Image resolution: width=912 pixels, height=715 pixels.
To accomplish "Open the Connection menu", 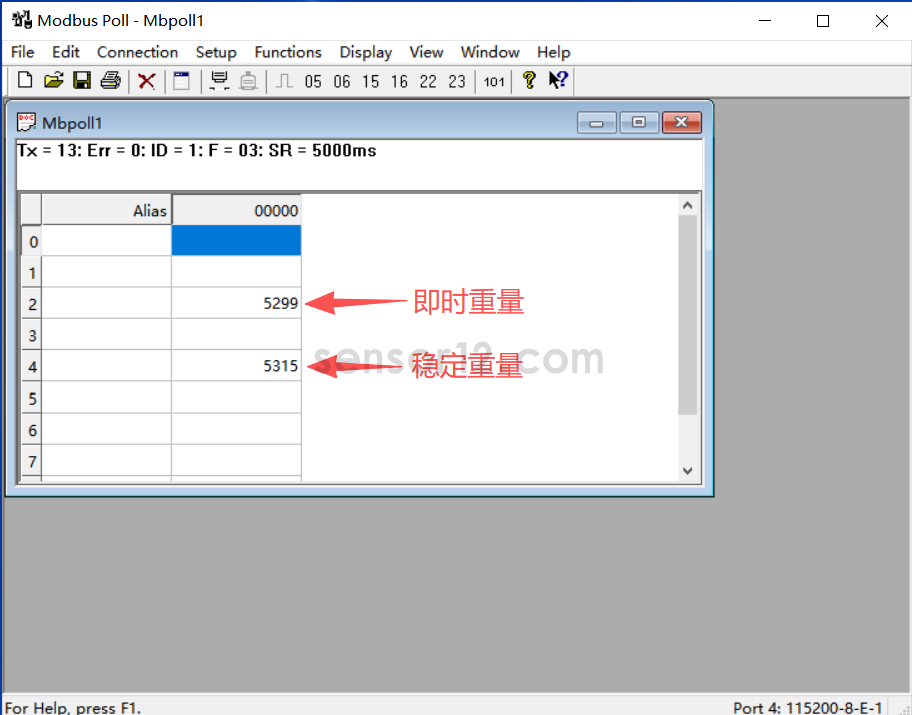I will click(x=137, y=52).
